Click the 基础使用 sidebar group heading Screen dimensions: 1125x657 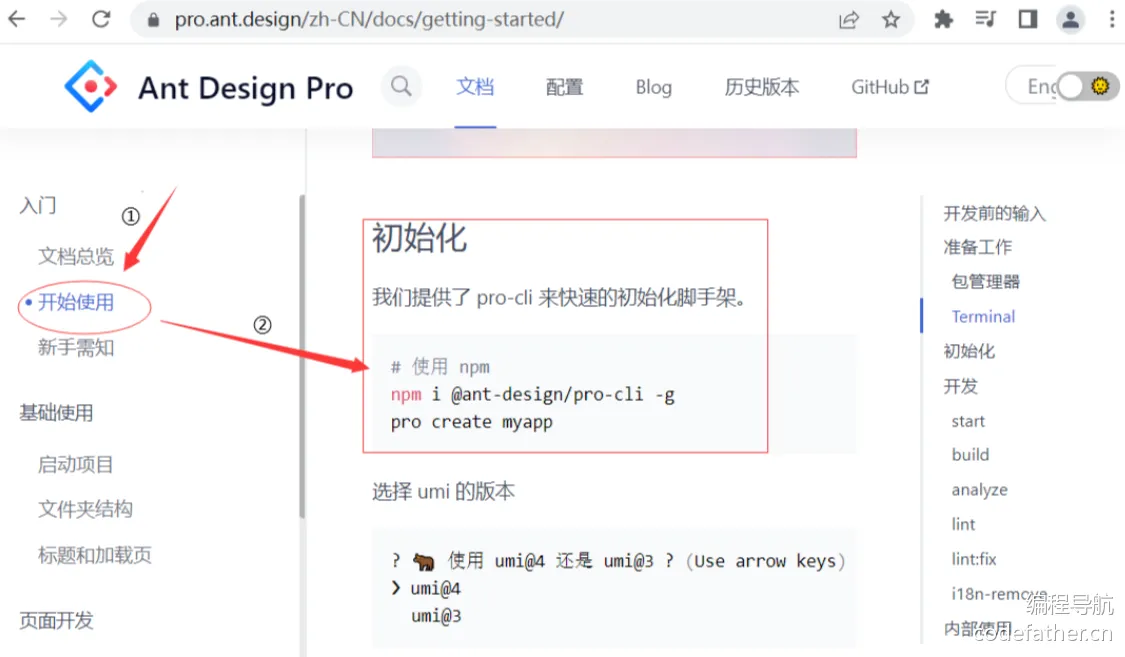56,412
